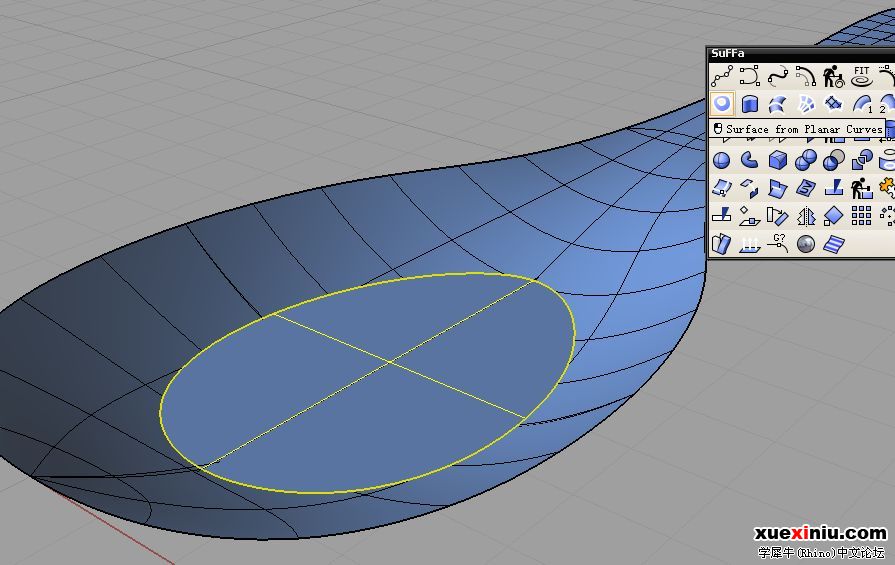This screenshot has height=565, width=895.
Task: Choose the Blend Surface tool
Action: (x=777, y=188)
